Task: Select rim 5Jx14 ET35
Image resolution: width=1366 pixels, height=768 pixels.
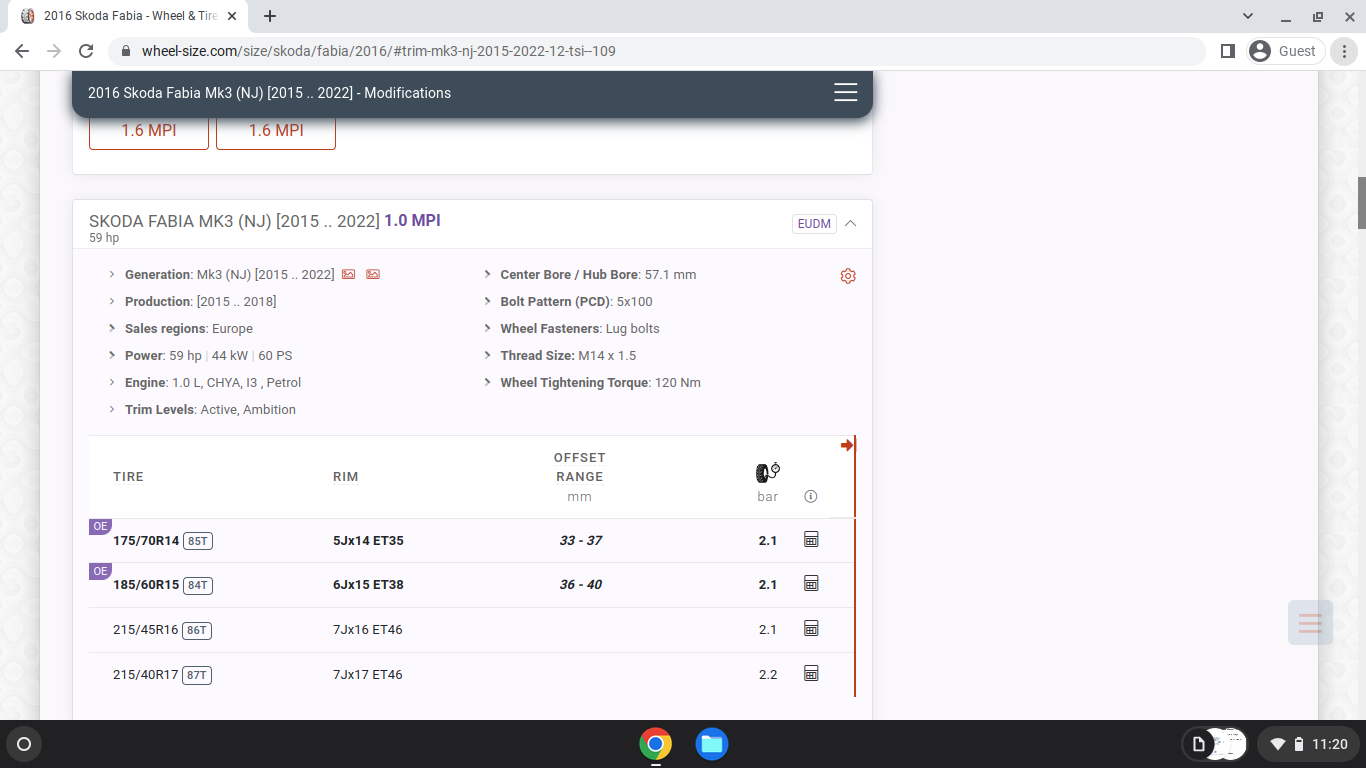Action: tap(368, 541)
